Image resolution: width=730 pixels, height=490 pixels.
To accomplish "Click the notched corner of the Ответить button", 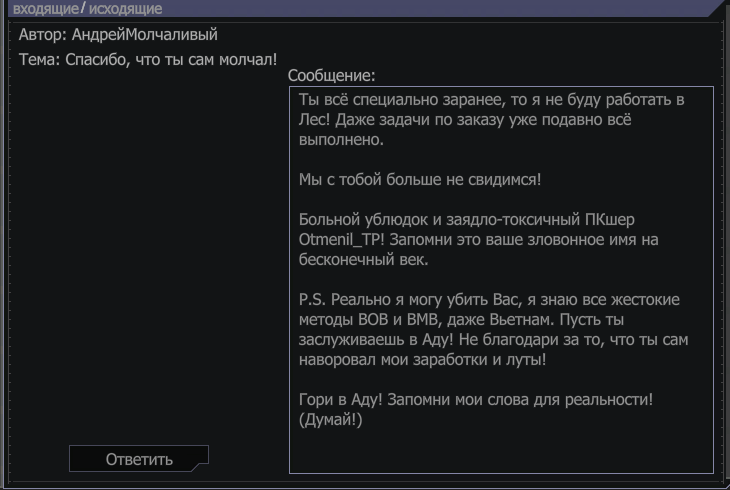I will (x=201, y=466).
